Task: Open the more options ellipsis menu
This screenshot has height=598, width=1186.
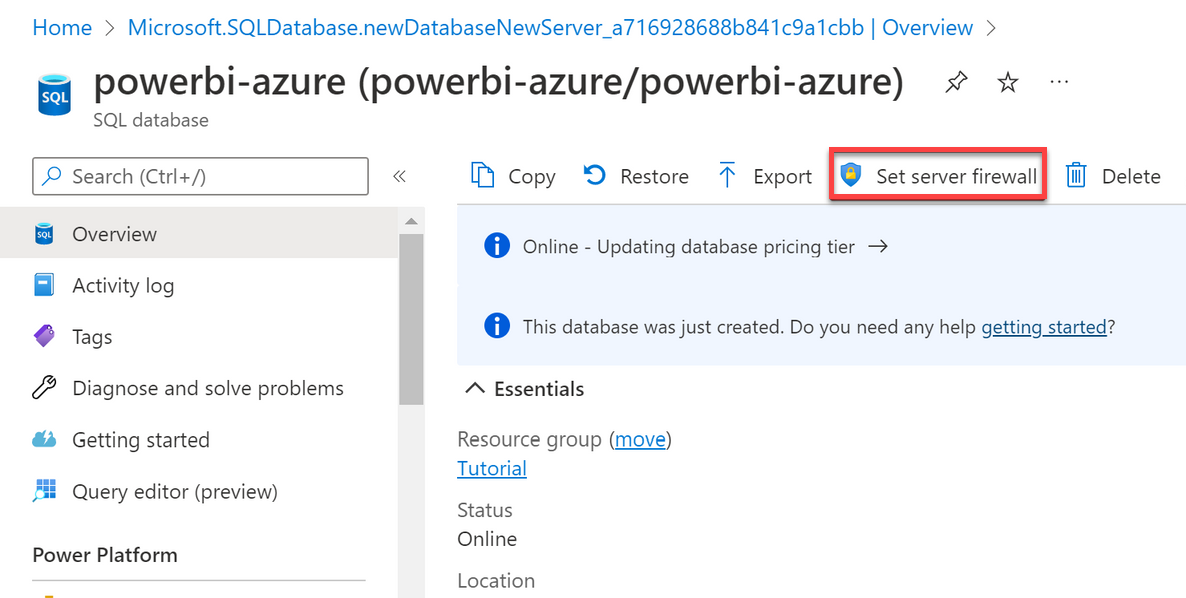Action: 1059,81
